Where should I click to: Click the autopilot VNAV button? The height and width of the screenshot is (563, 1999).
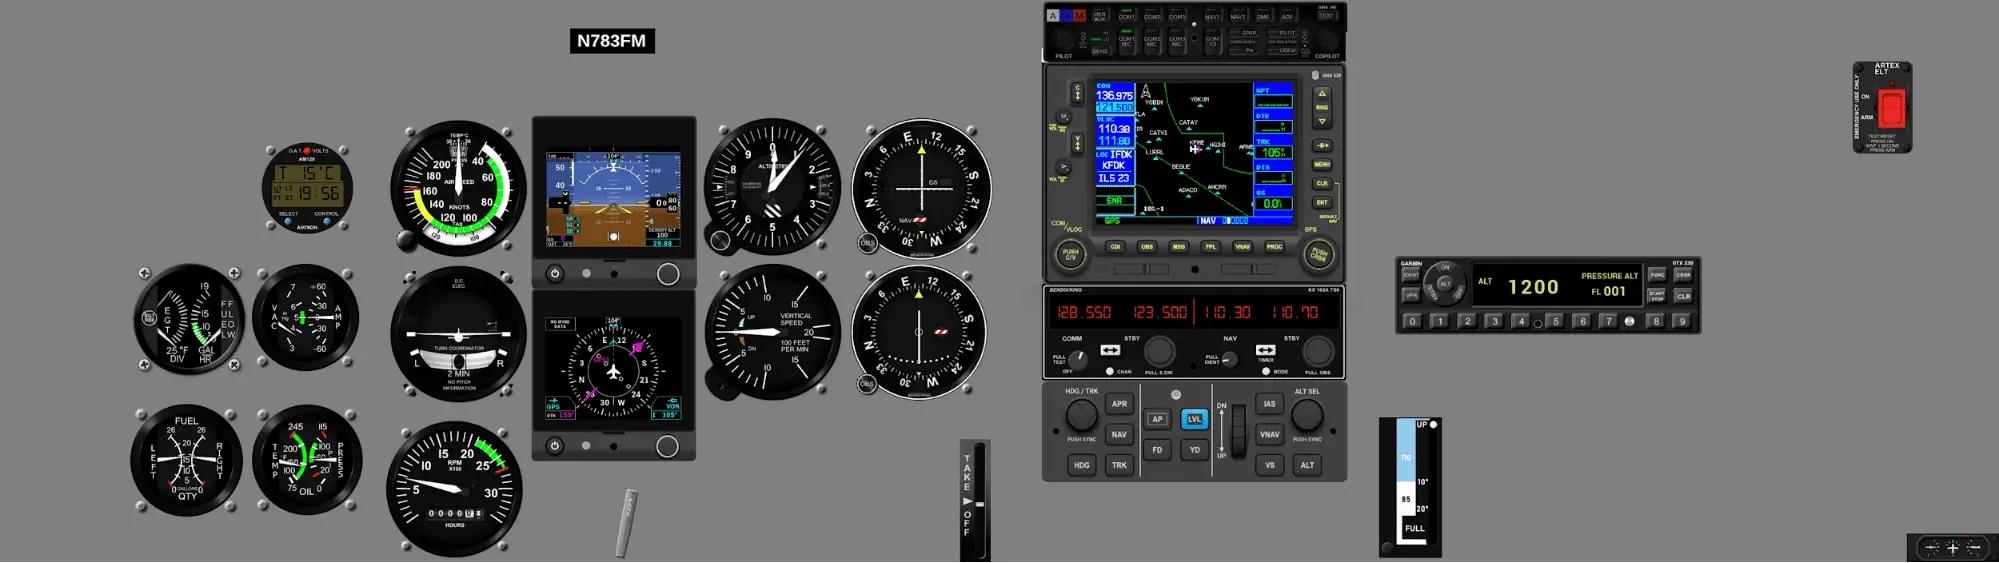[1269, 435]
